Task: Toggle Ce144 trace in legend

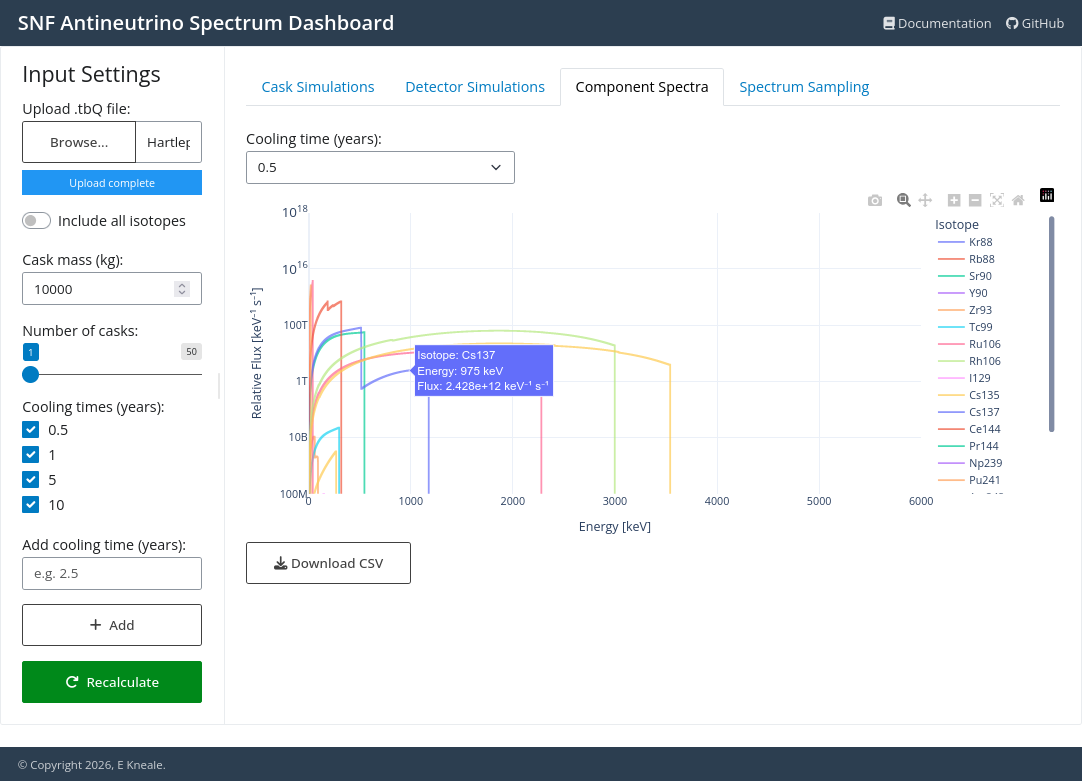Action: click(x=969, y=429)
